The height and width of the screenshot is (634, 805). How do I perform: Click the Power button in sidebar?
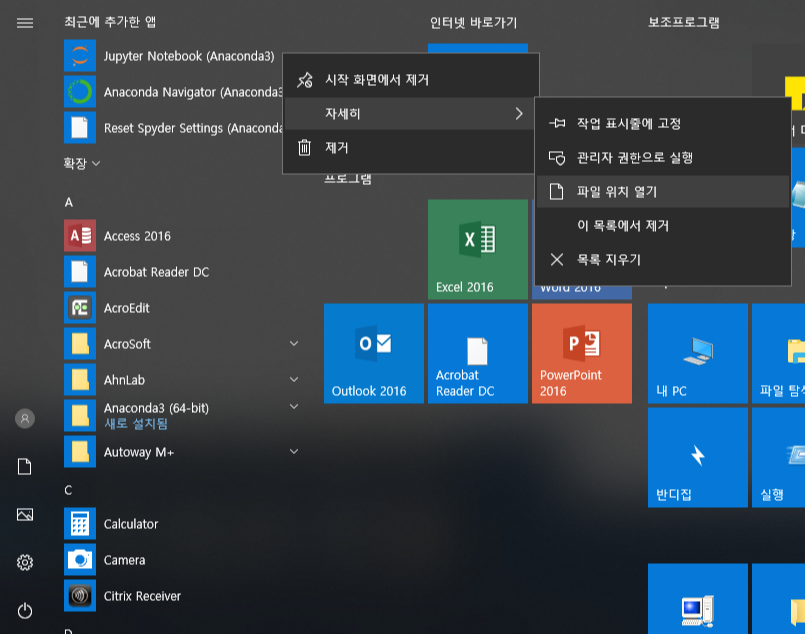pos(25,611)
